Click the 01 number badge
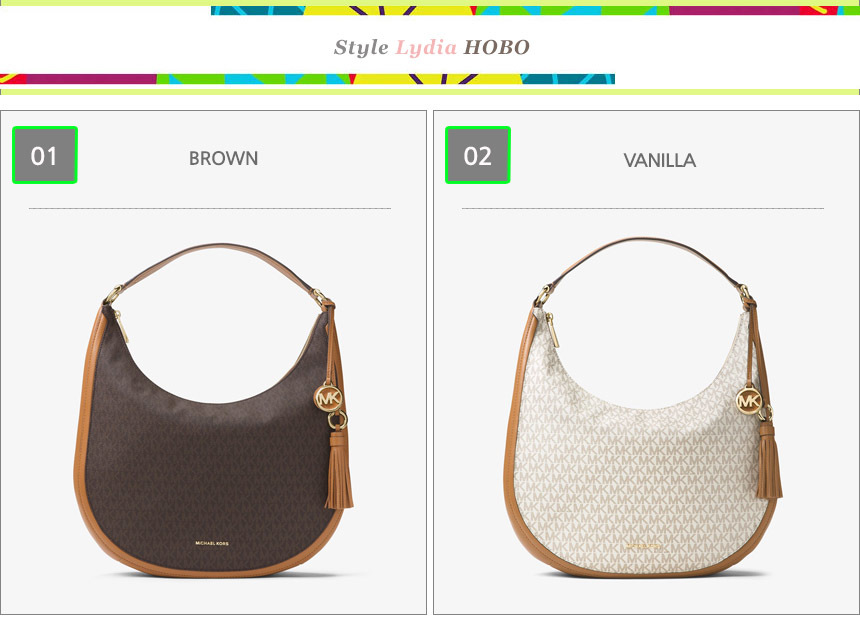The width and height of the screenshot is (860, 618). point(45,155)
